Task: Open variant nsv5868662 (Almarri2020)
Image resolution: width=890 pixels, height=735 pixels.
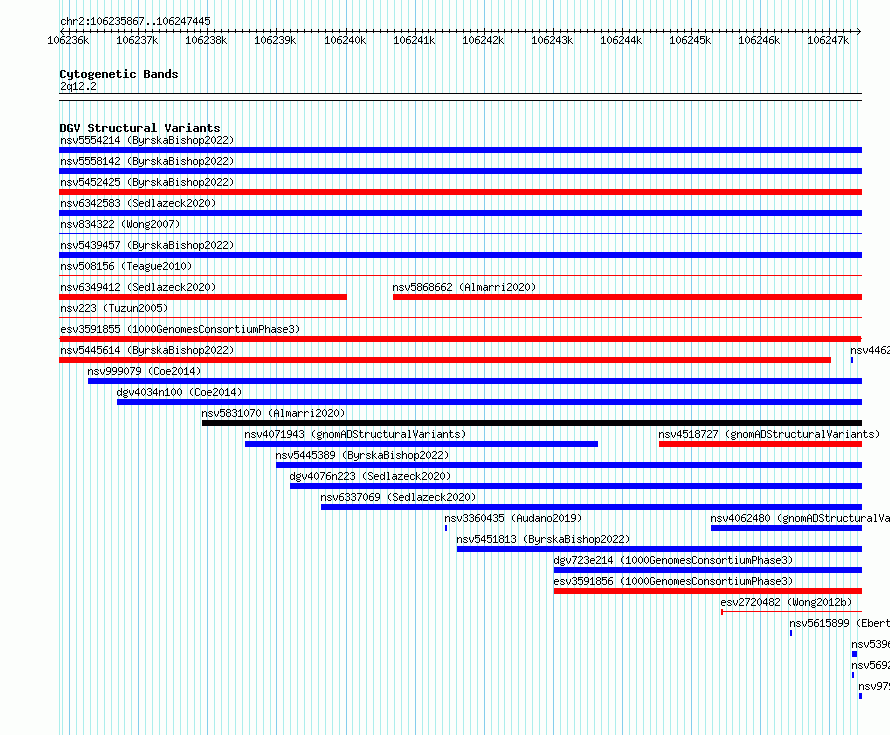Action: click(464, 287)
